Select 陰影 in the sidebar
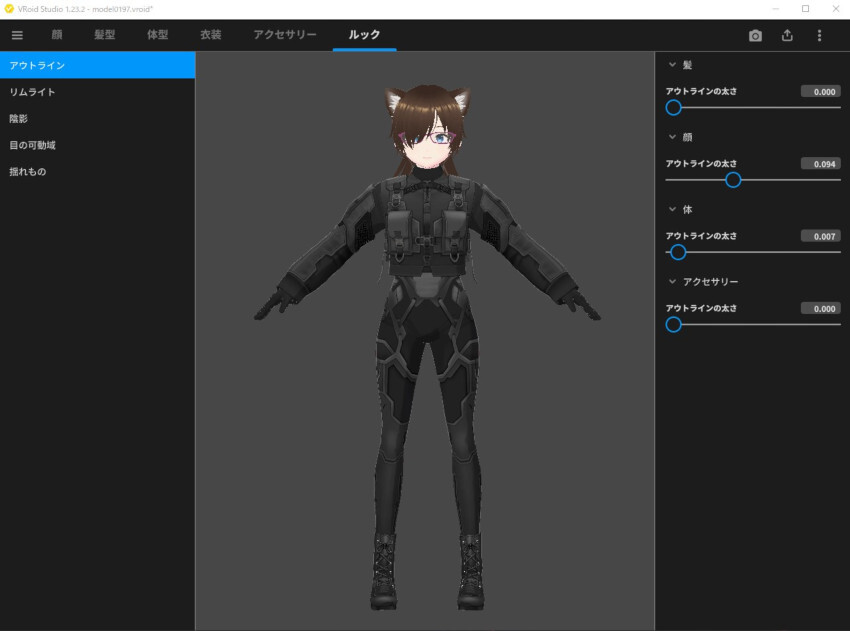 (x=19, y=118)
